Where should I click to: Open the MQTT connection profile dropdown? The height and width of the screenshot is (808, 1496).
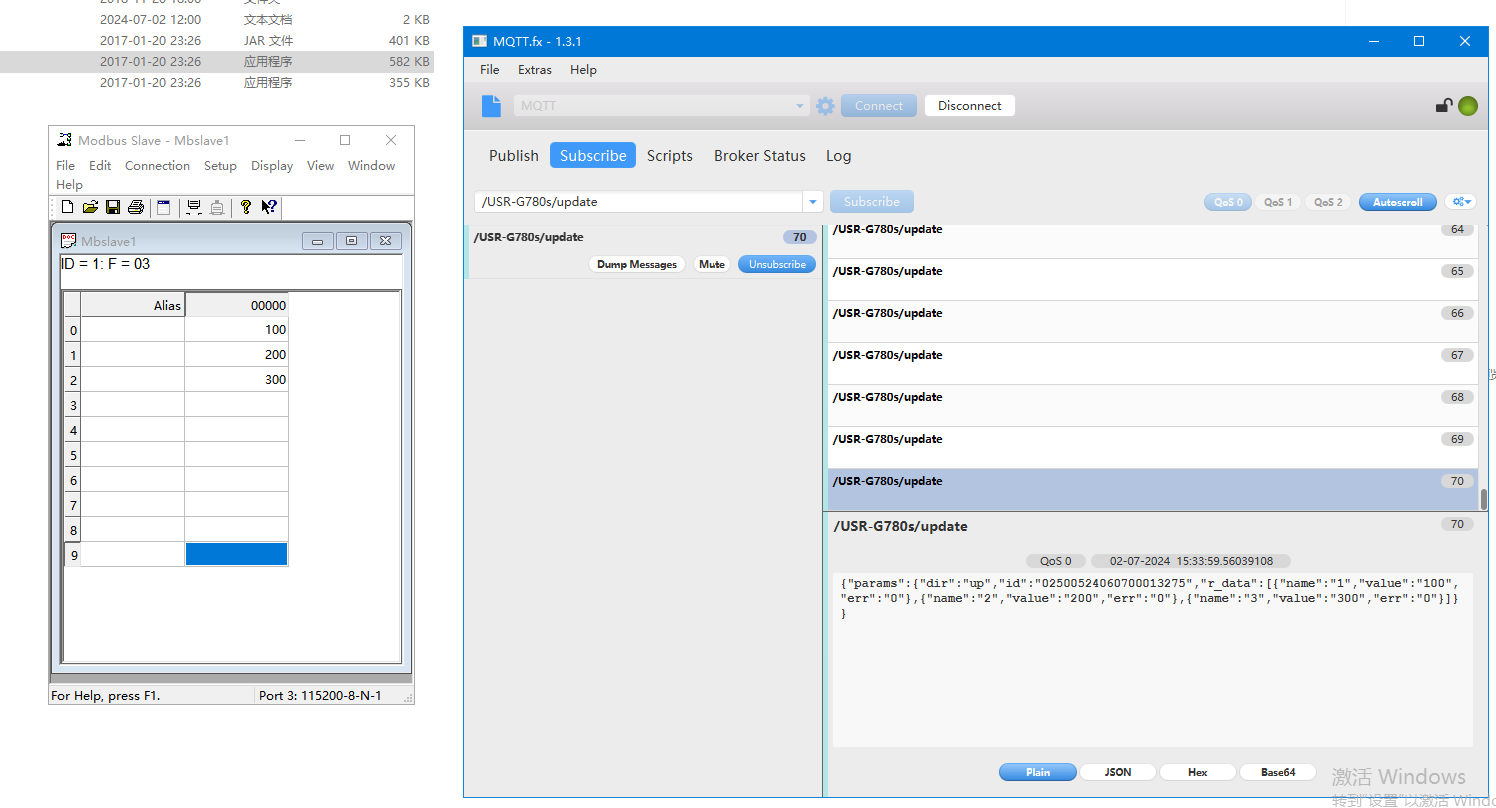(x=800, y=106)
